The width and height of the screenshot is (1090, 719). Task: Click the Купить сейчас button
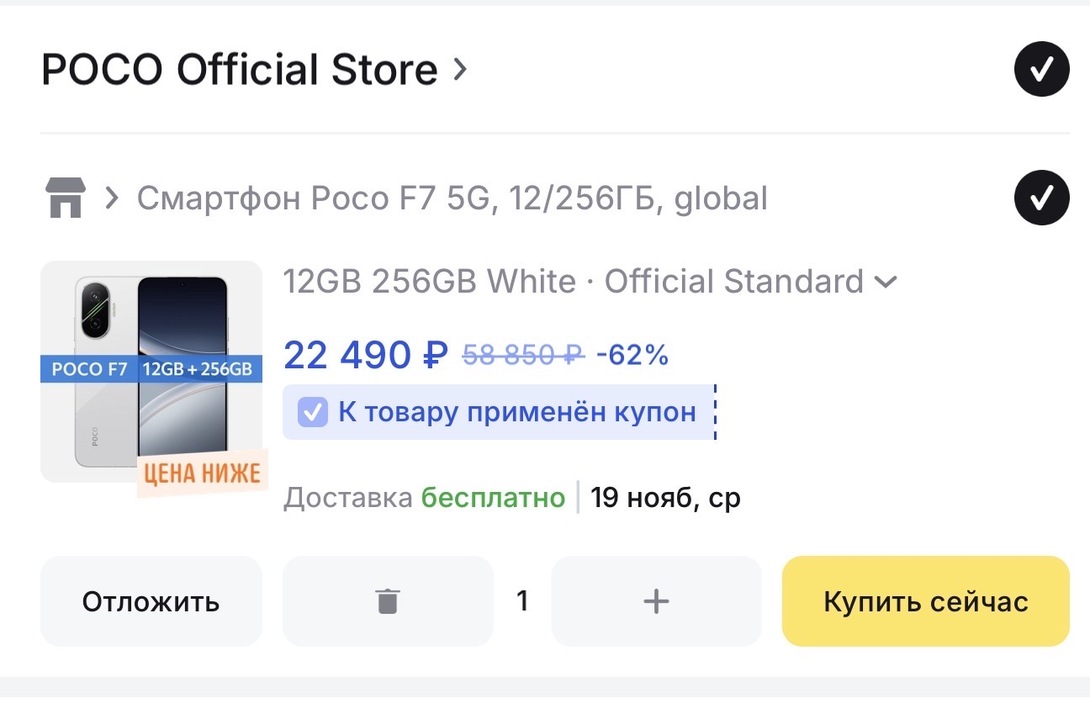(925, 601)
